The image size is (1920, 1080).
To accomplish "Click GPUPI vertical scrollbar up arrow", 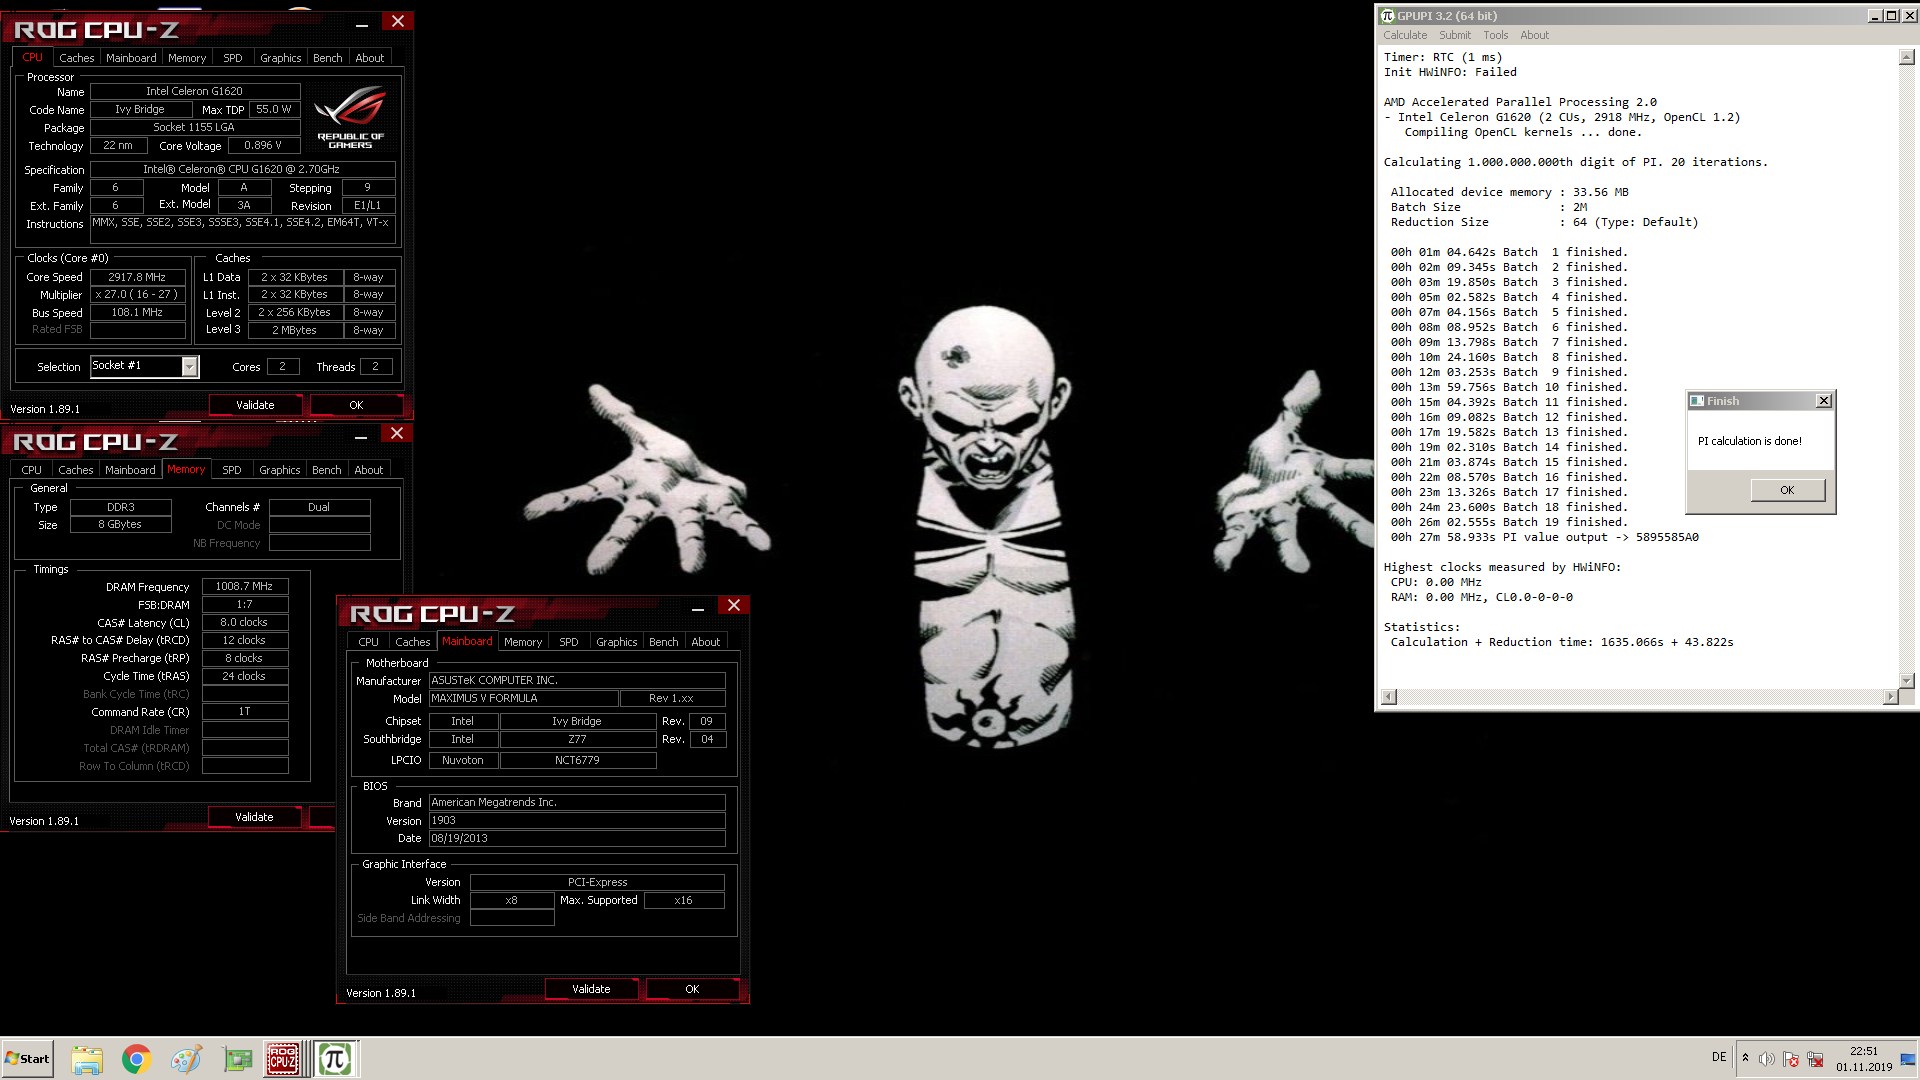I will click(x=1906, y=58).
